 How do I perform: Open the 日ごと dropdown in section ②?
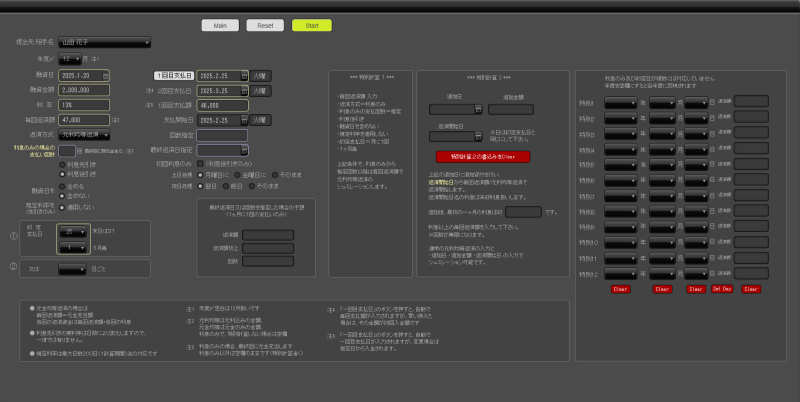pyautogui.click(x=72, y=269)
